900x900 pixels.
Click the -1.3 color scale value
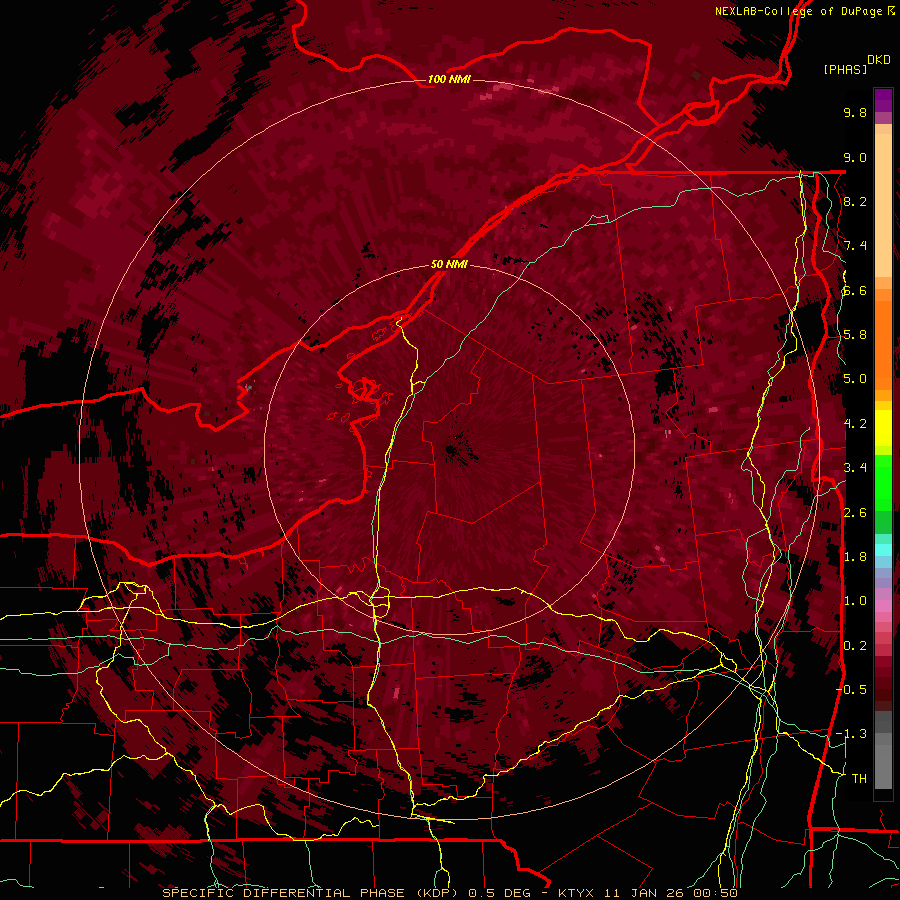pos(851,734)
